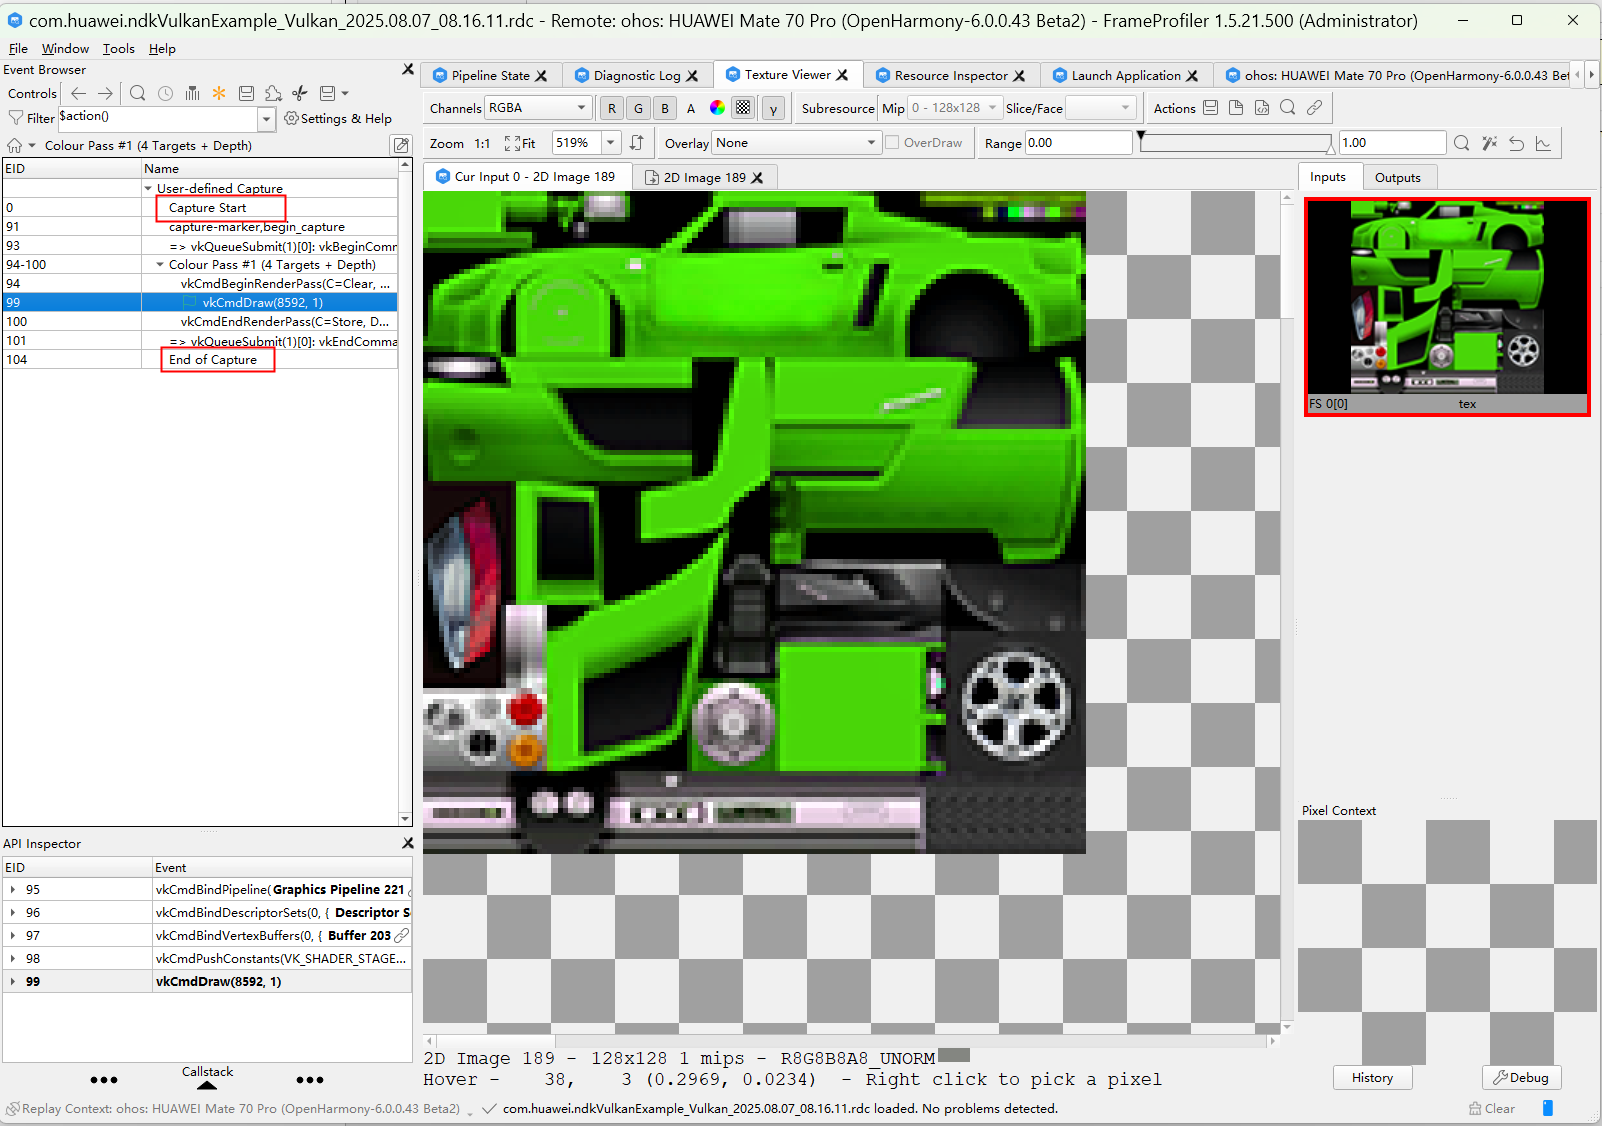This screenshot has height=1126, width=1602.
Task: Select the color picker wheel in Texture Viewer
Action: [717, 107]
